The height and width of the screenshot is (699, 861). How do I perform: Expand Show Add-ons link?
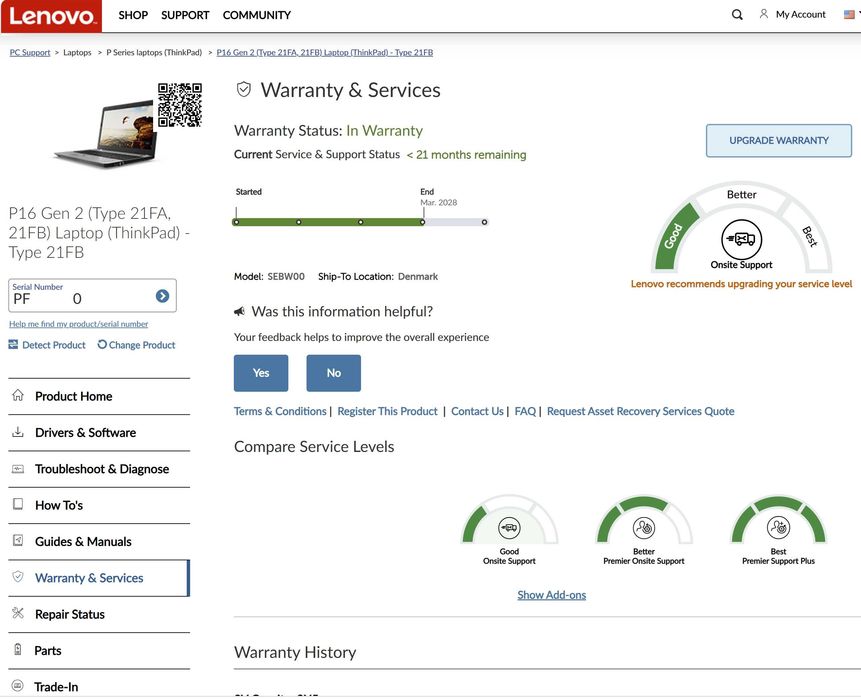click(x=551, y=595)
